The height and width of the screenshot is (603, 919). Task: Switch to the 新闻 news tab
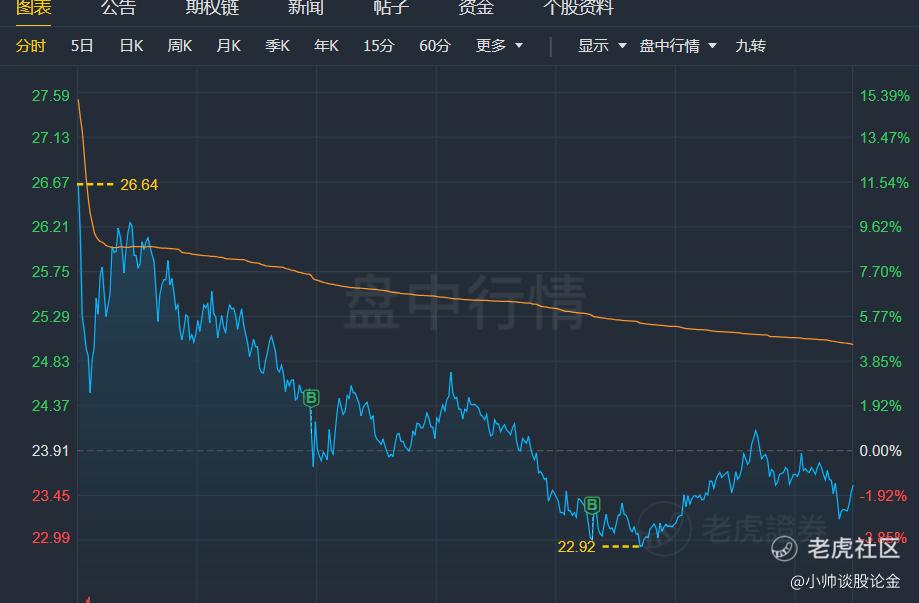tap(305, 8)
